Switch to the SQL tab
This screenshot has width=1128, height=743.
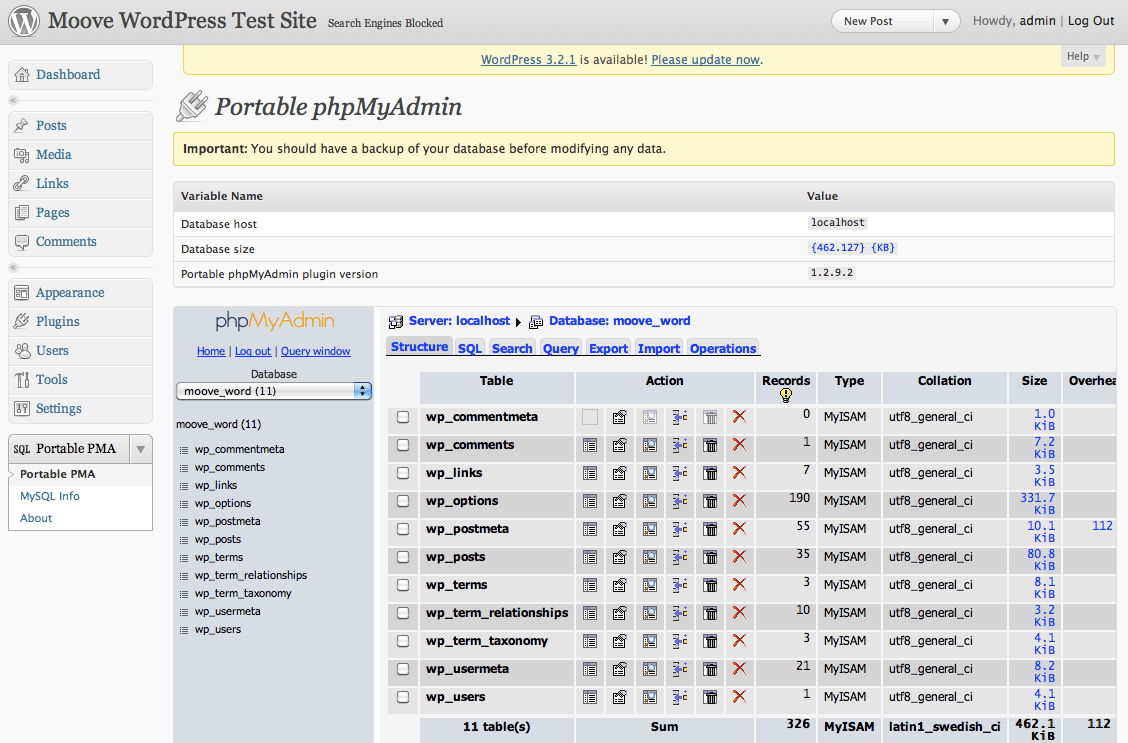click(469, 348)
